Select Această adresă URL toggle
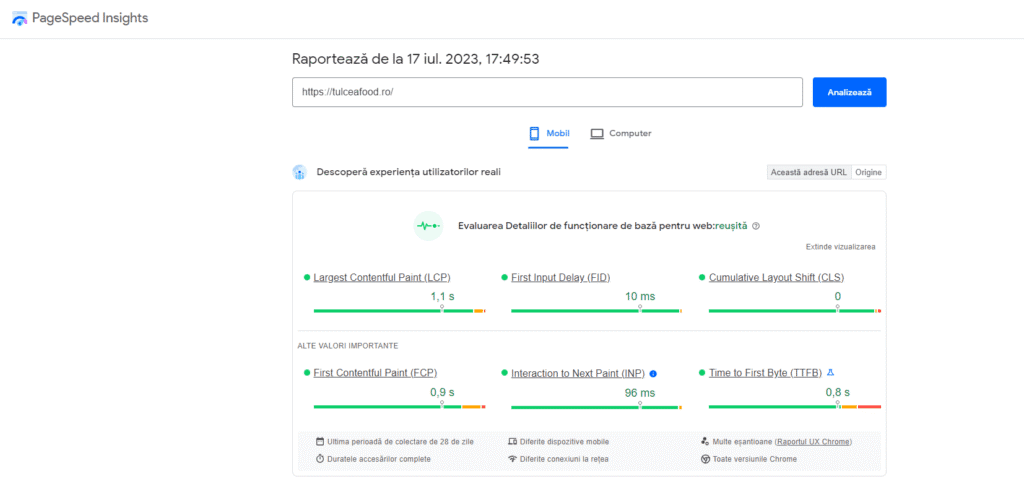This screenshot has width=1024, height=479. [x=809, y=173]
